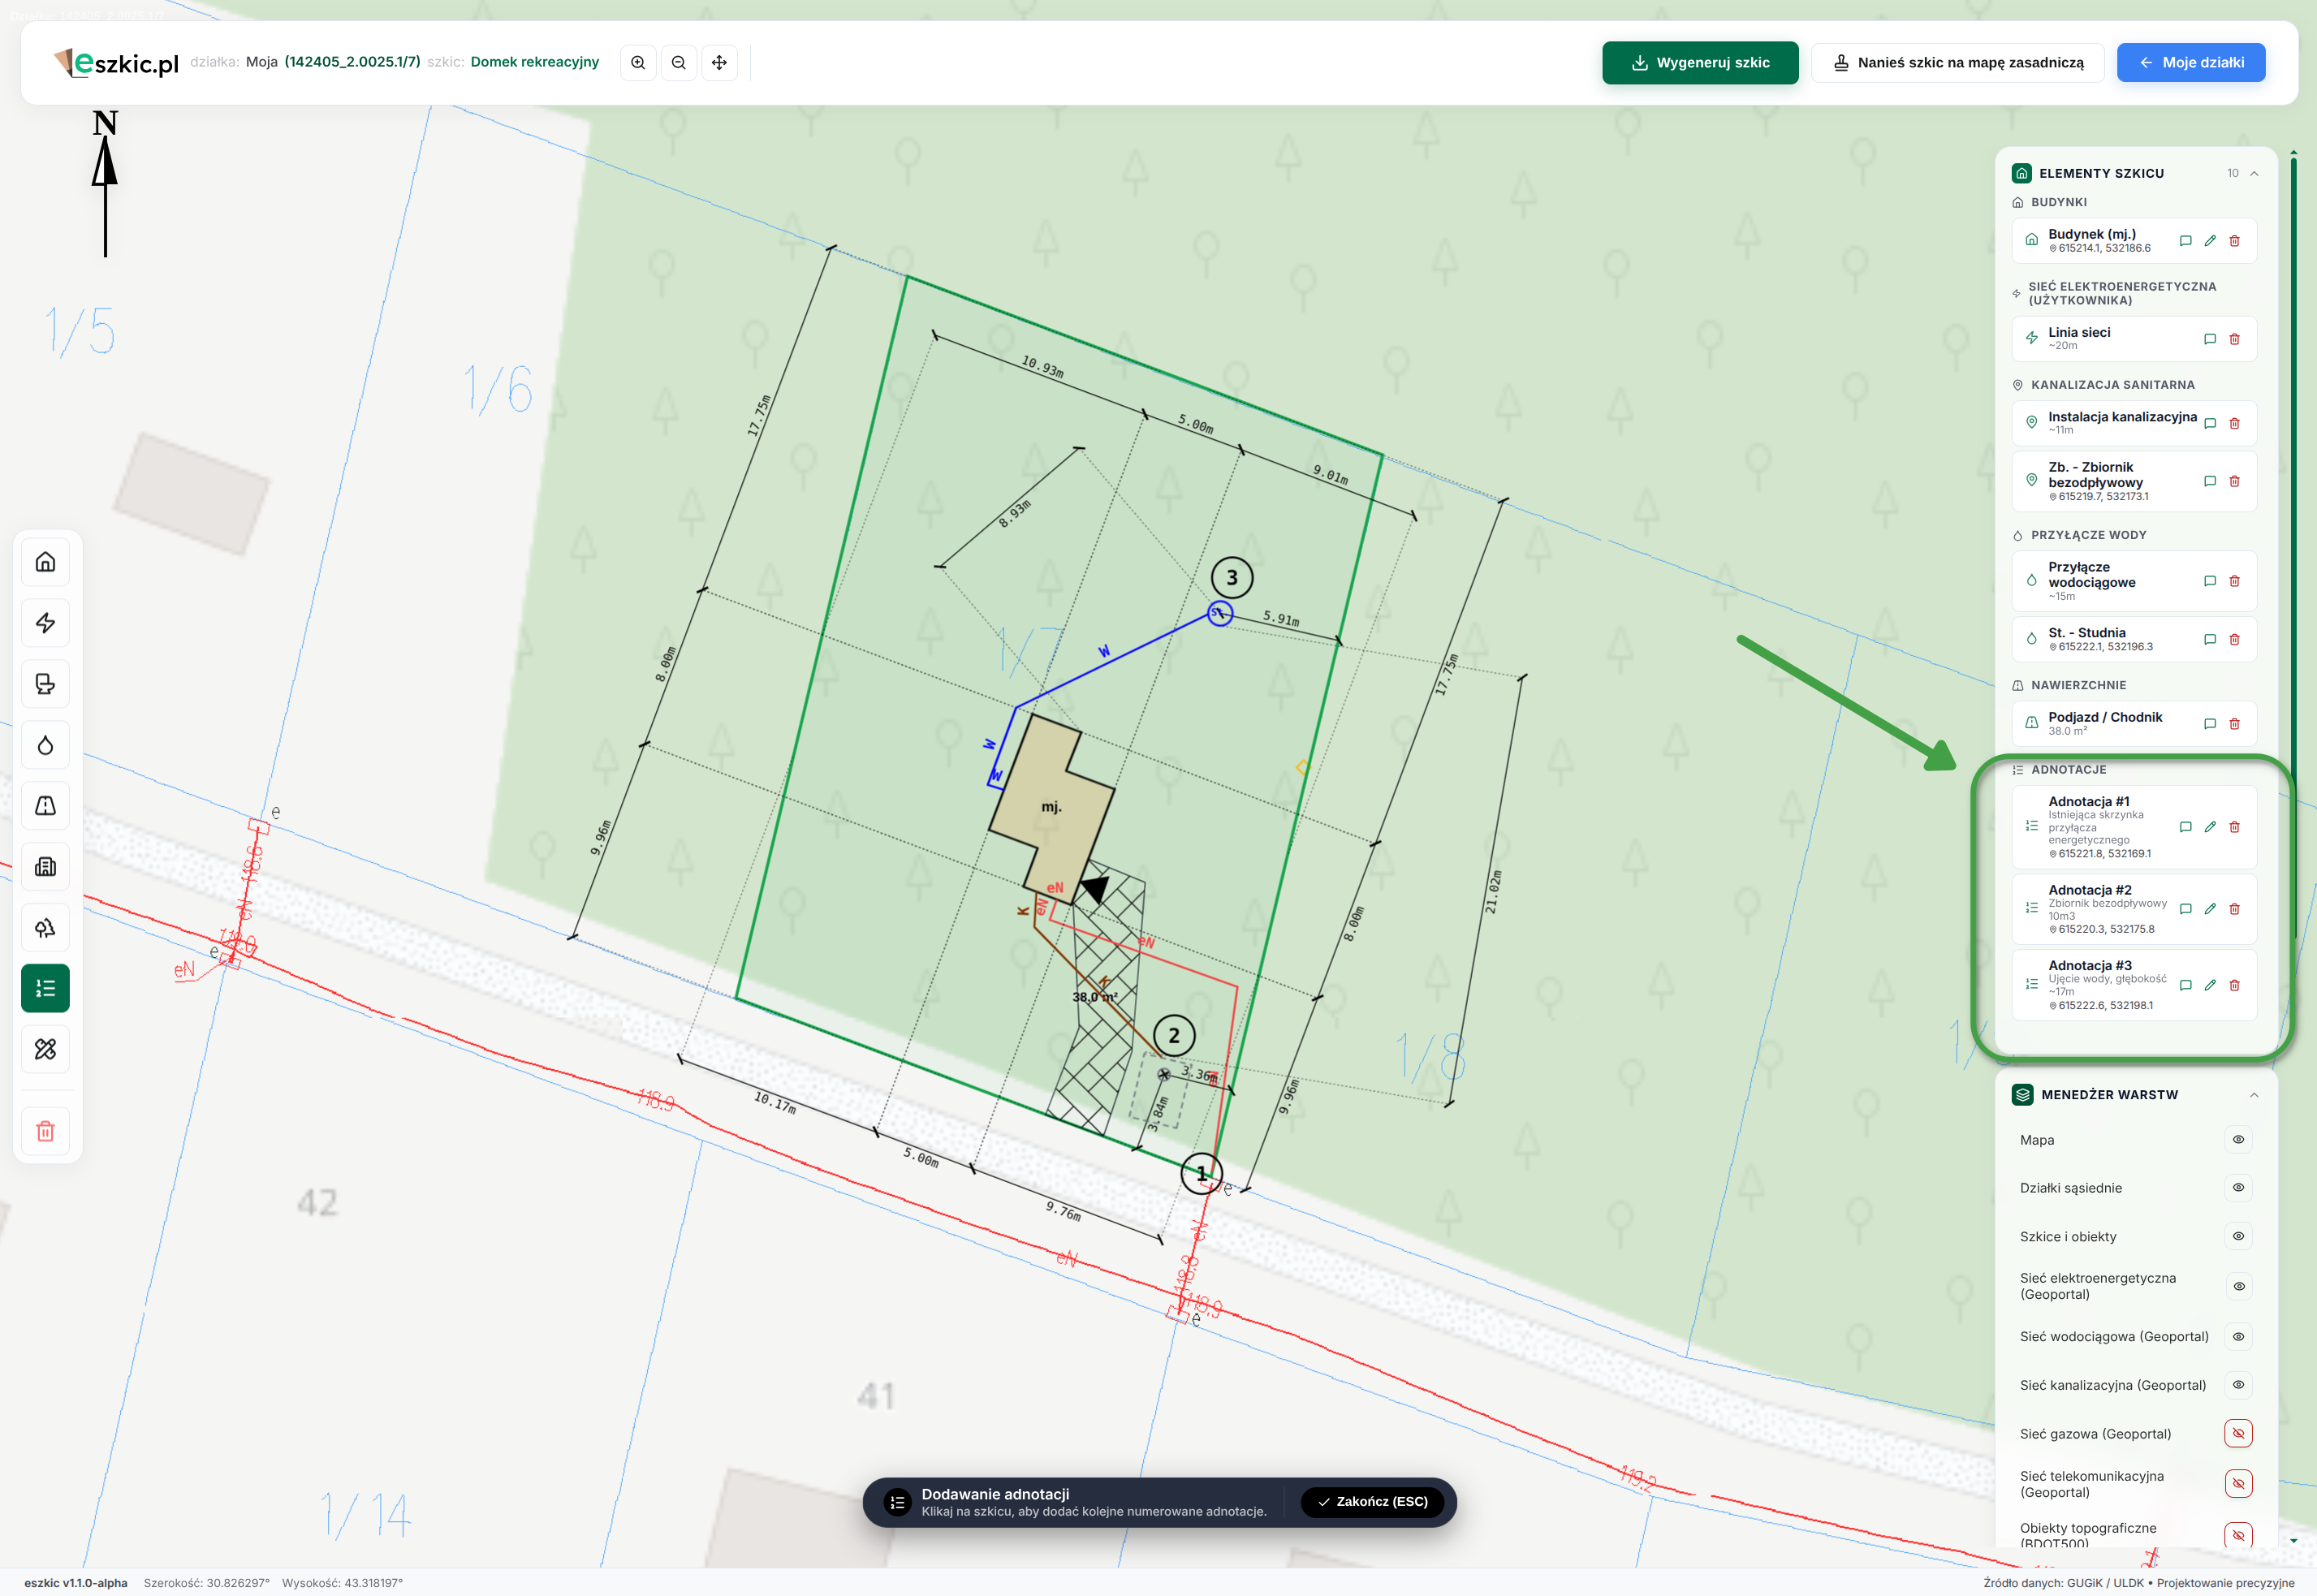The height and width of the screenshot is (1596, 2317).
Task: Select the neighbouring buildings tool icon
Action: click(45, 867)
